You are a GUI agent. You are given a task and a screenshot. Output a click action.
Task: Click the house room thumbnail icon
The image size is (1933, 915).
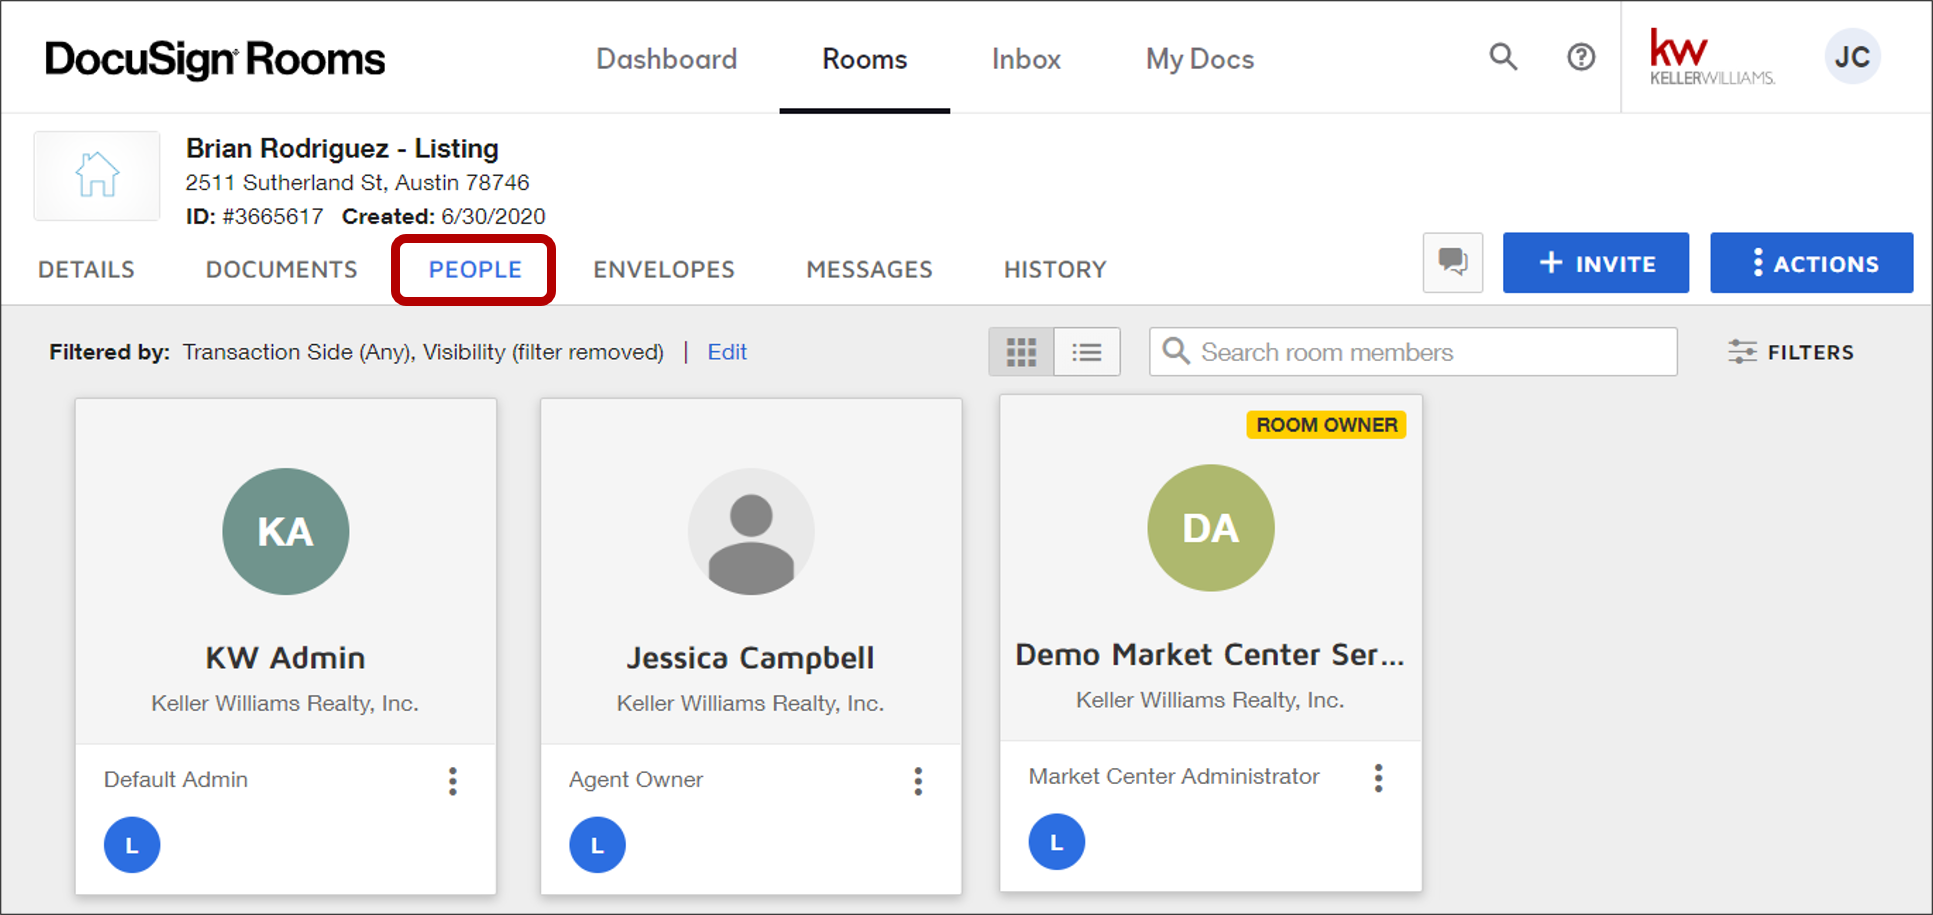click(97, 175)
